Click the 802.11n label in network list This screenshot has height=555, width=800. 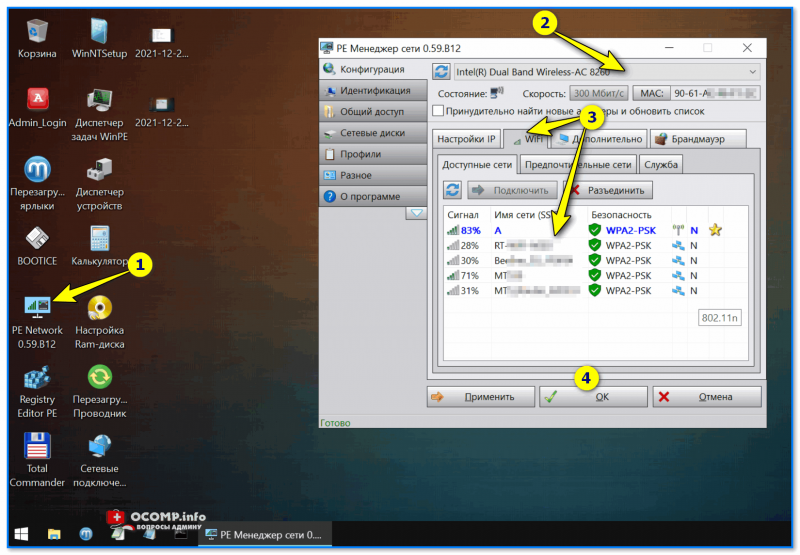pos(719,318)
